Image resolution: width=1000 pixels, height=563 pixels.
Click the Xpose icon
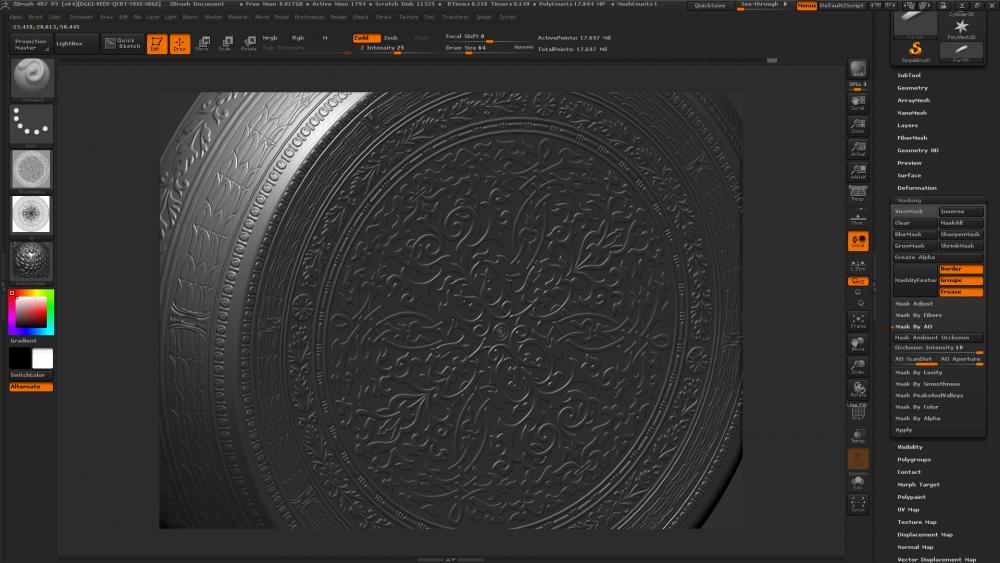858,504
